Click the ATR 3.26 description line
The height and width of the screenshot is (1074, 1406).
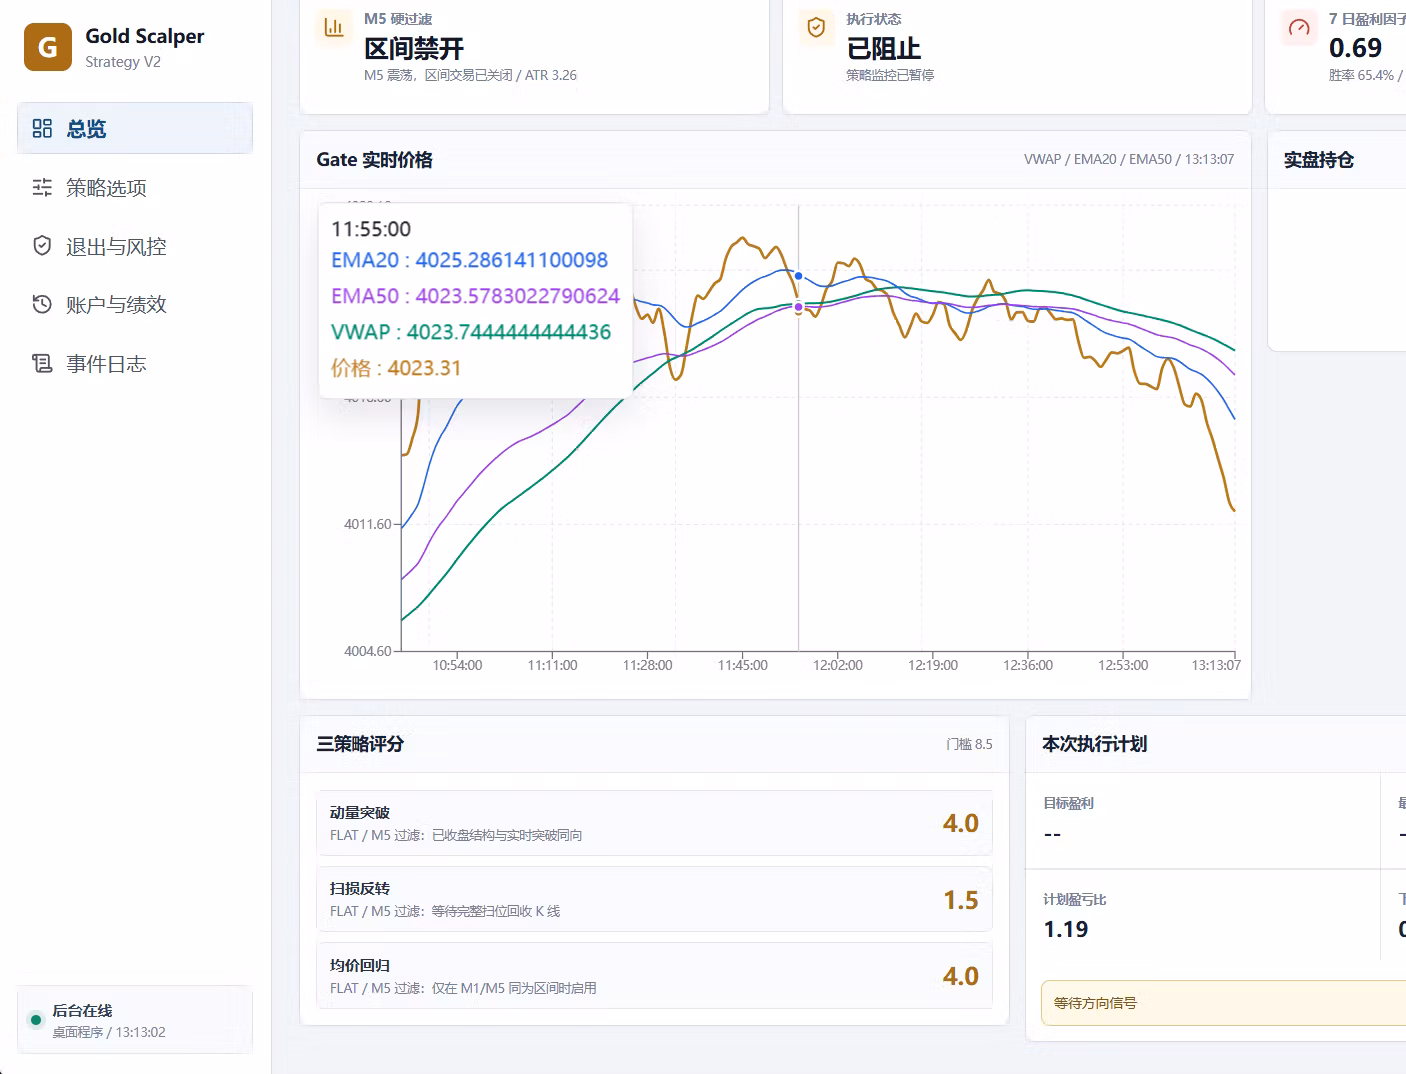[x=470, y=75]
